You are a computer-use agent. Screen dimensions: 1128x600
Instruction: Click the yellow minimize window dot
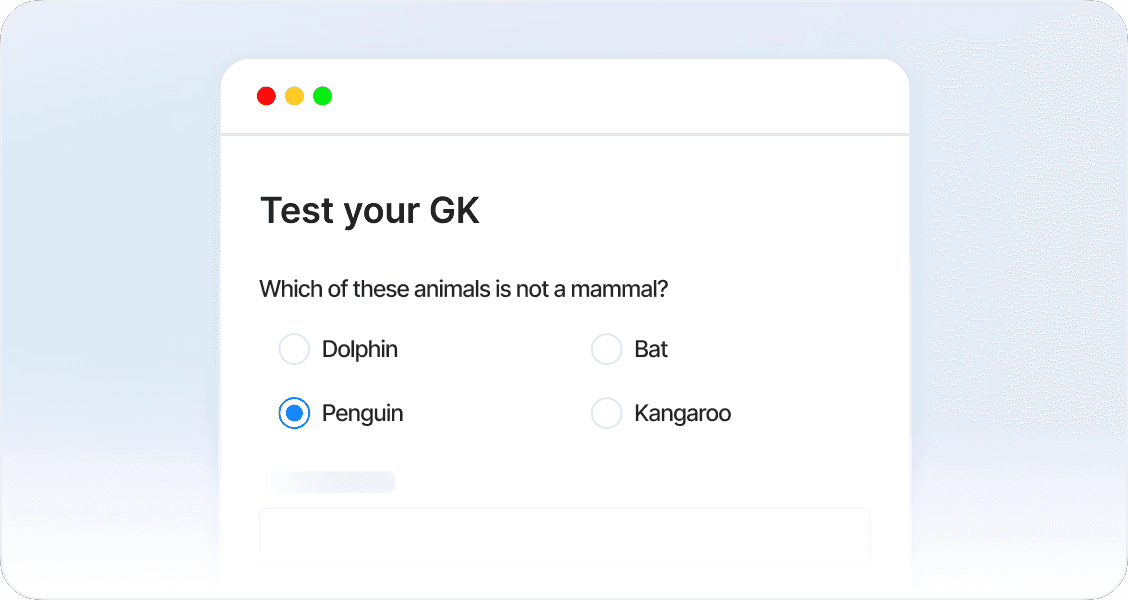coord(294,96)
